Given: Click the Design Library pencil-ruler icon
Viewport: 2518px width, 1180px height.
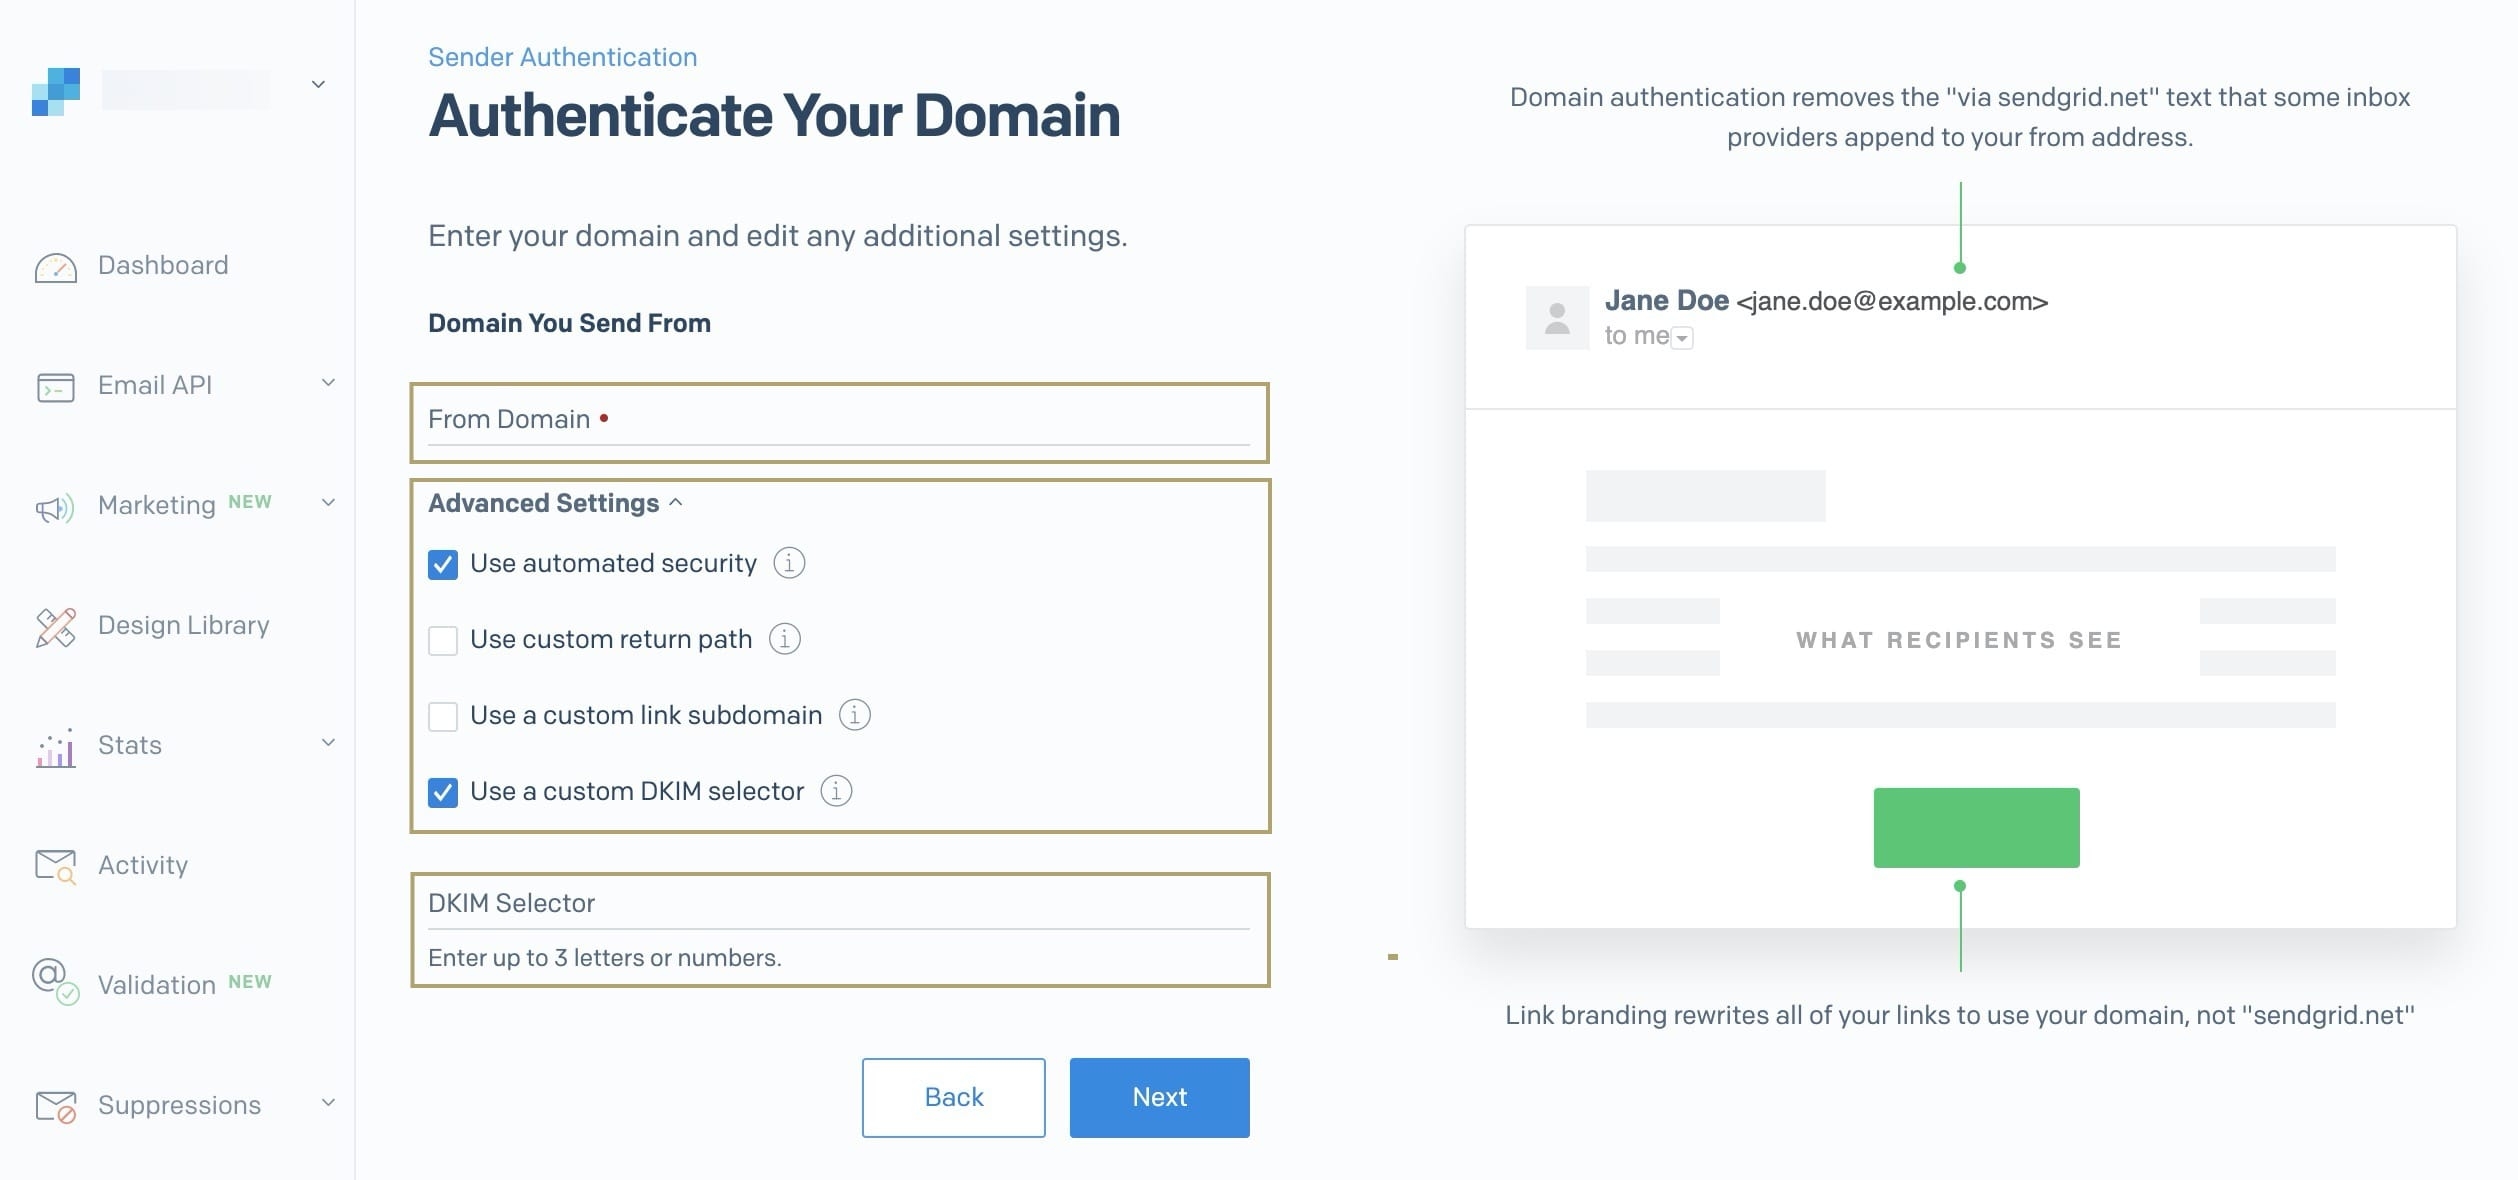Looking at the screenshot, I should coord(56,627).
